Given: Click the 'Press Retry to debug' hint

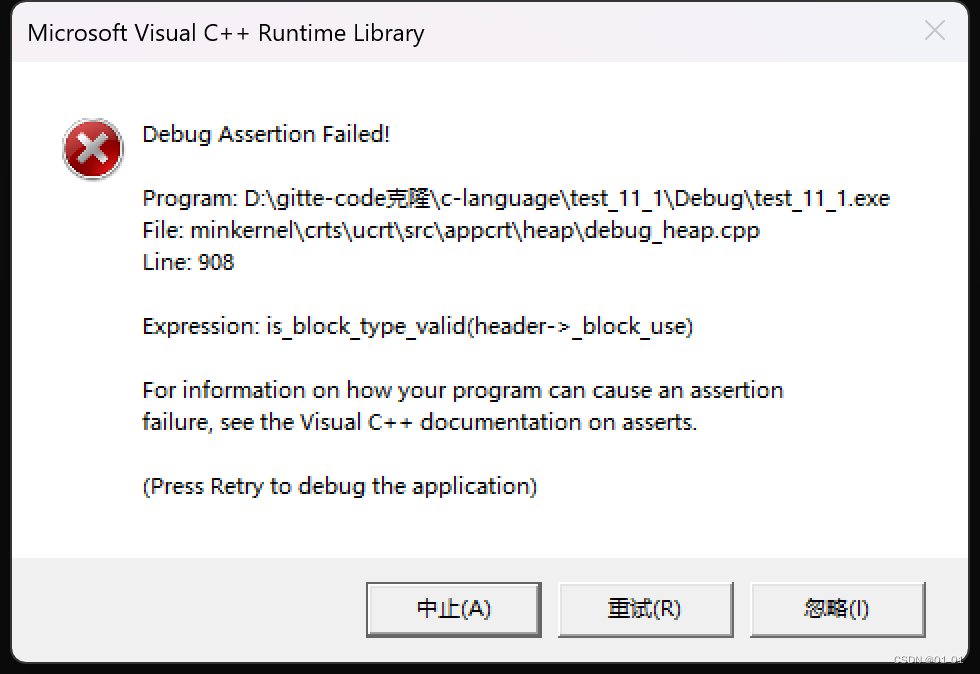Looking at the screenshot, I should [x=340, y=486].
